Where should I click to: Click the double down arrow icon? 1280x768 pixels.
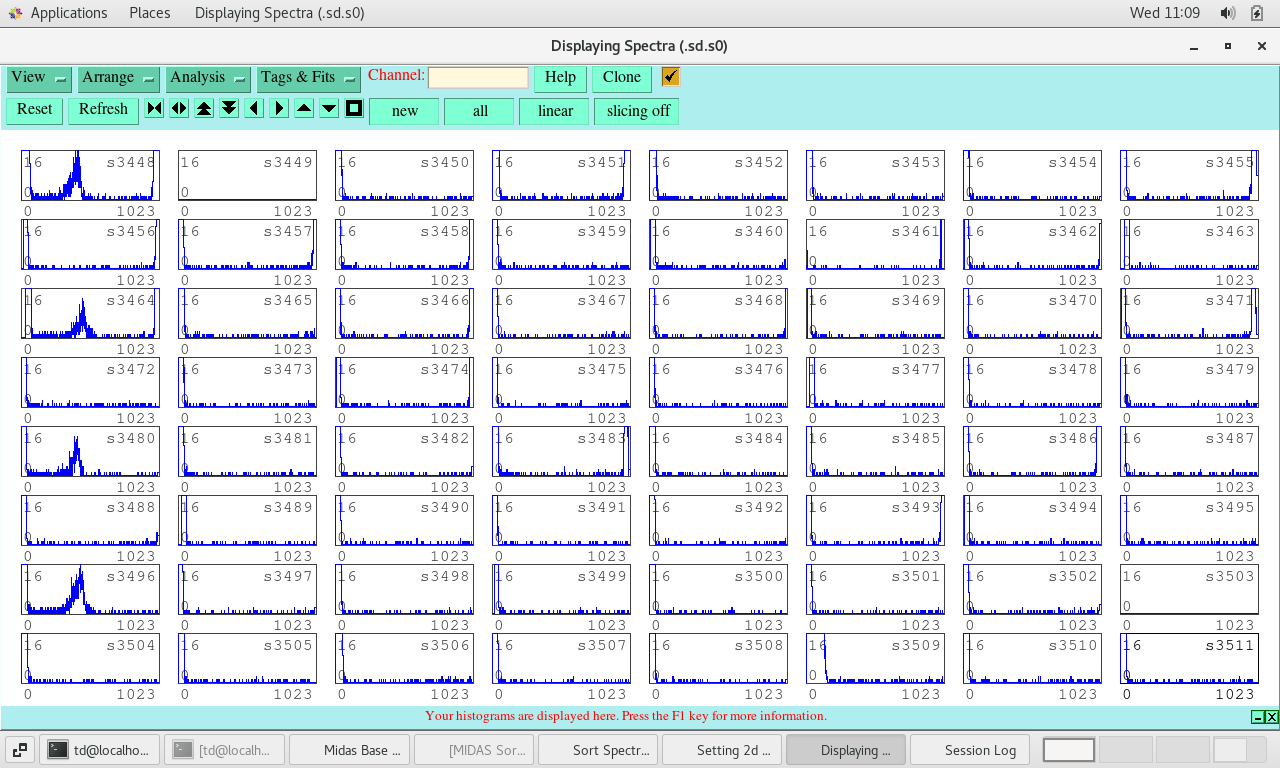(229, 109)
